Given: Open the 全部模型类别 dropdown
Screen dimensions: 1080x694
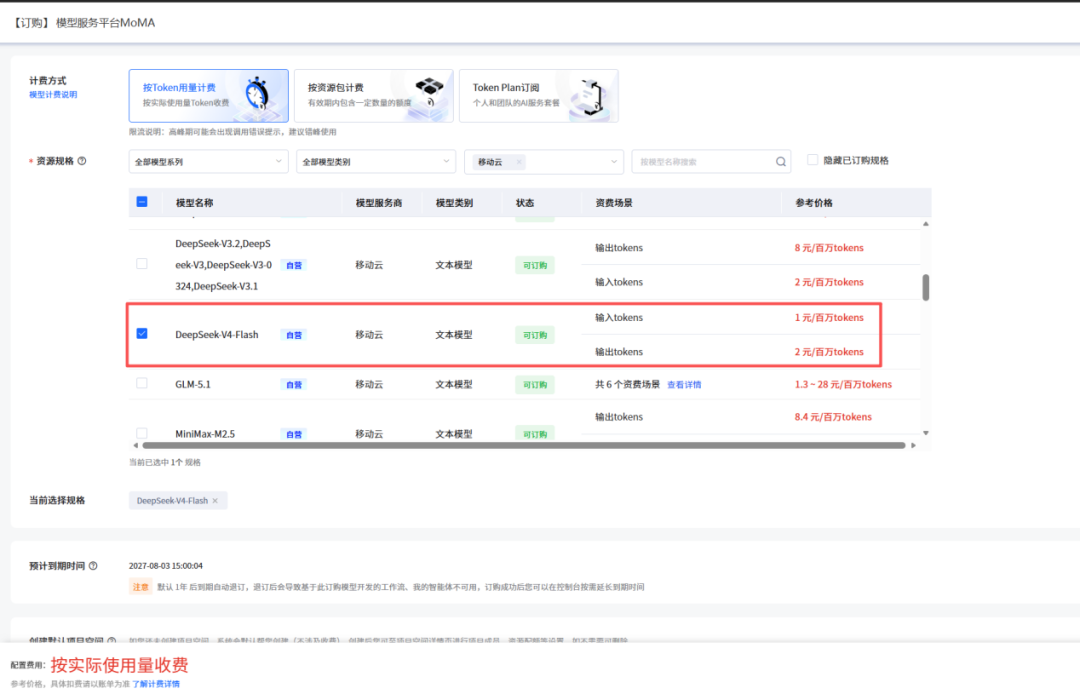Looking at the screenshot, I should coord(376,162).
